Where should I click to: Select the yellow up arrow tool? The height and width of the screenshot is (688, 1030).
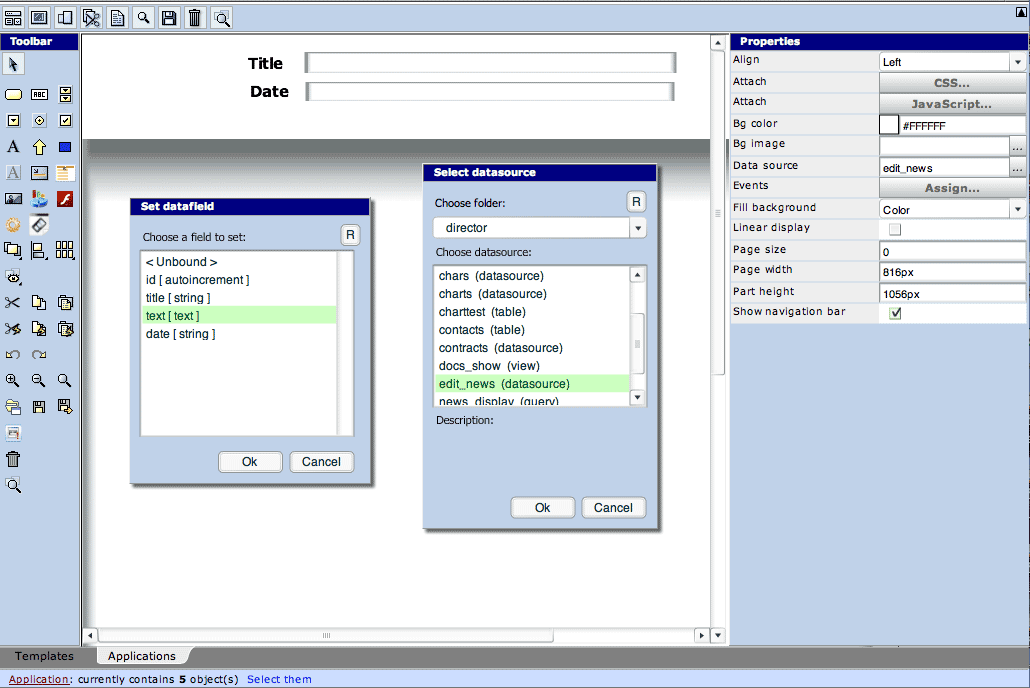[40, 147]
